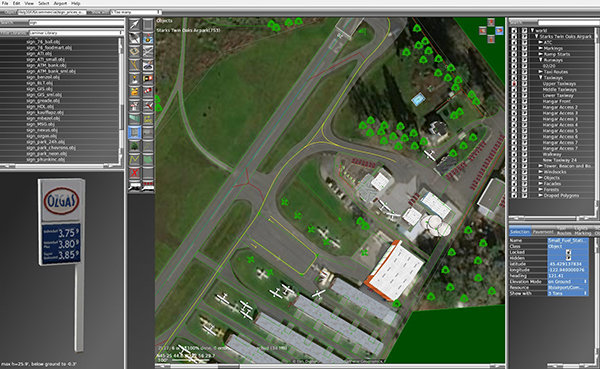Select Hangar Front in the hierarchy
Image resolution: width=600 pixels, height=369 pixels.
point(556,101)
